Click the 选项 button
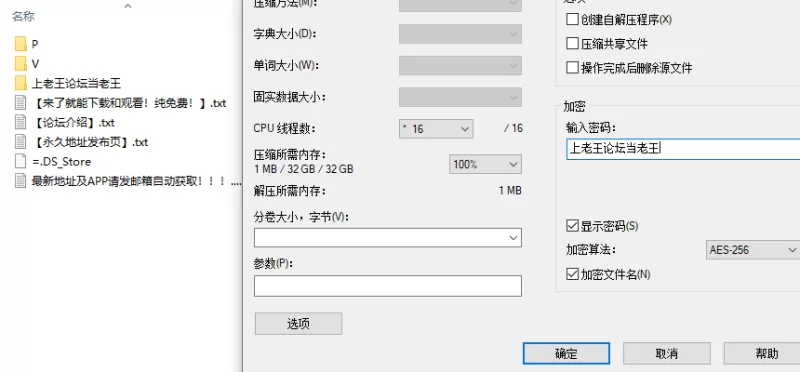The height and width of the screenshot is (372, 800). pyautogui.click(x=298, y=324)
